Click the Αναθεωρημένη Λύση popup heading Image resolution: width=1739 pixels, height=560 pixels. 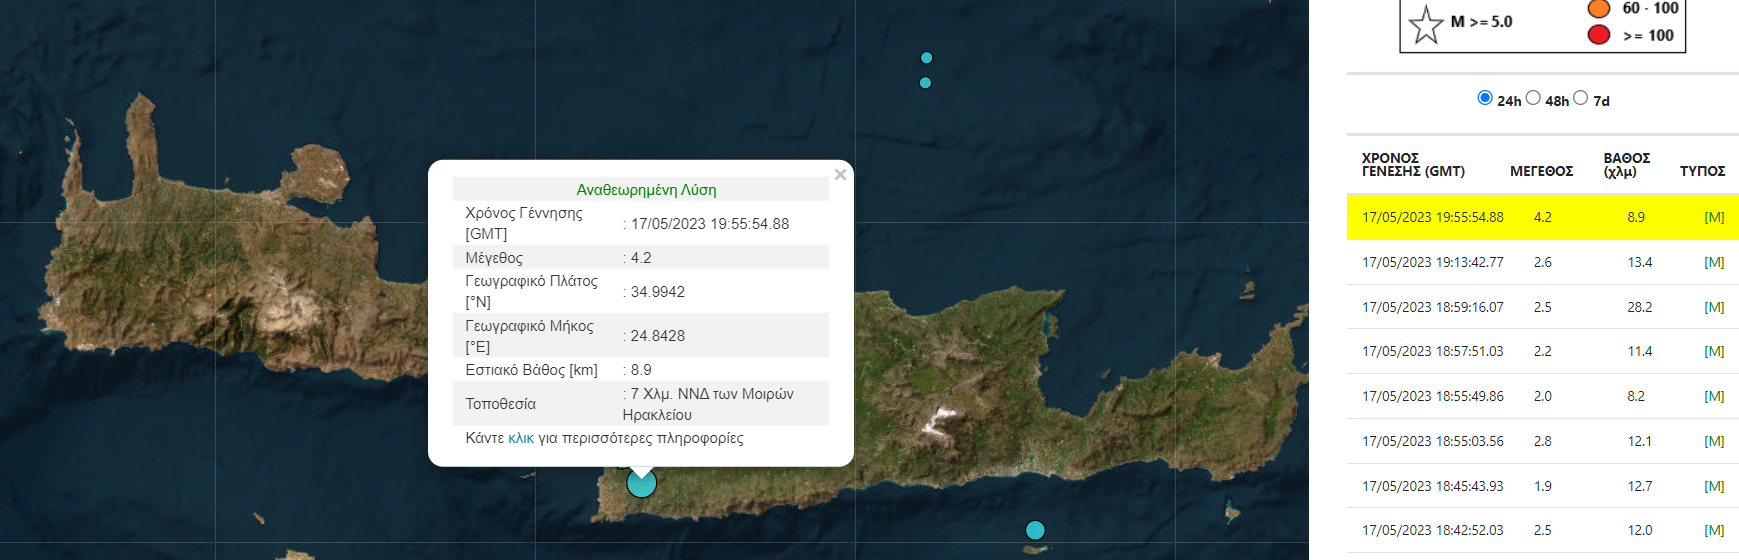pyautogui.click(x=646, y=189)
